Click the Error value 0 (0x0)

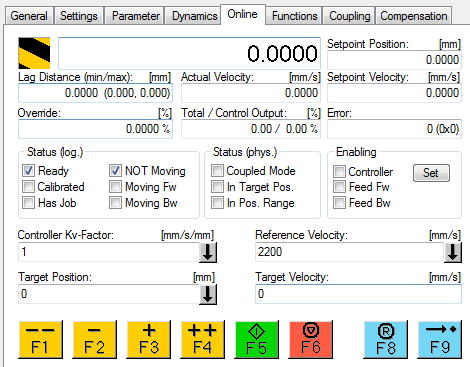tap(394, 129)
